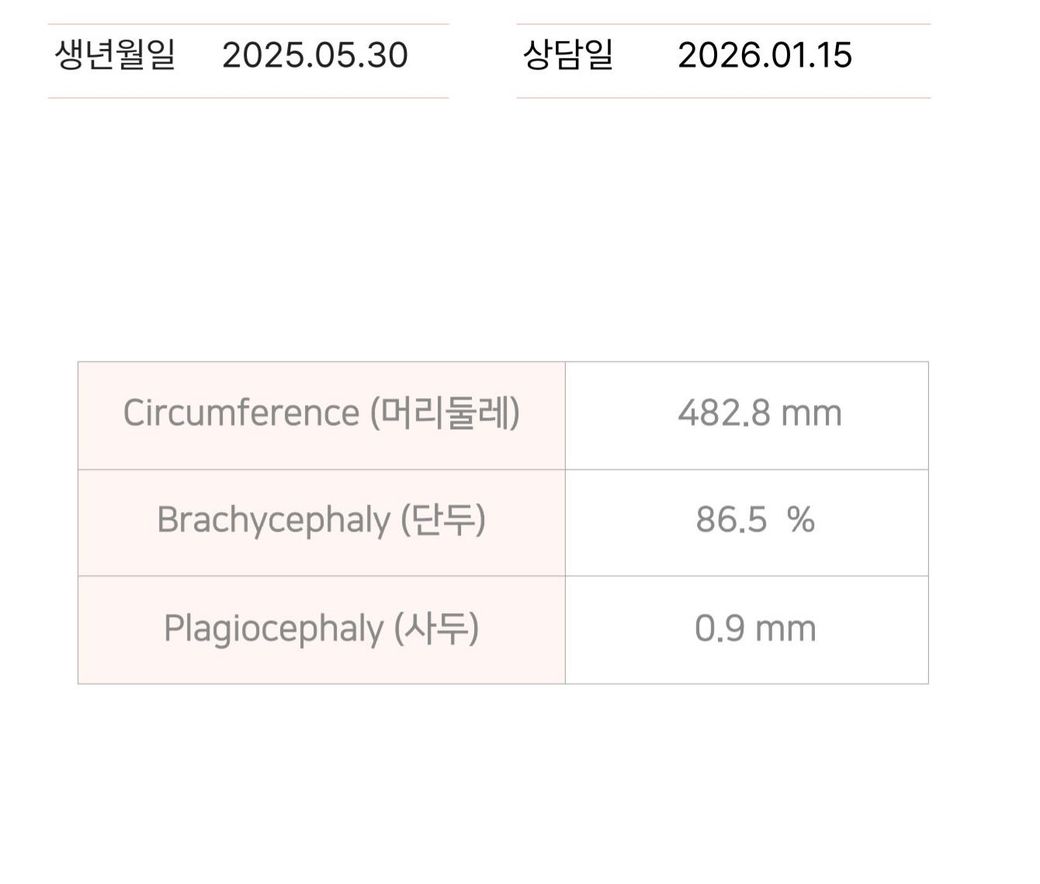Click the mm unit after 482.8
Viewport: 1040px width, 884px height.
click(812, 415)
